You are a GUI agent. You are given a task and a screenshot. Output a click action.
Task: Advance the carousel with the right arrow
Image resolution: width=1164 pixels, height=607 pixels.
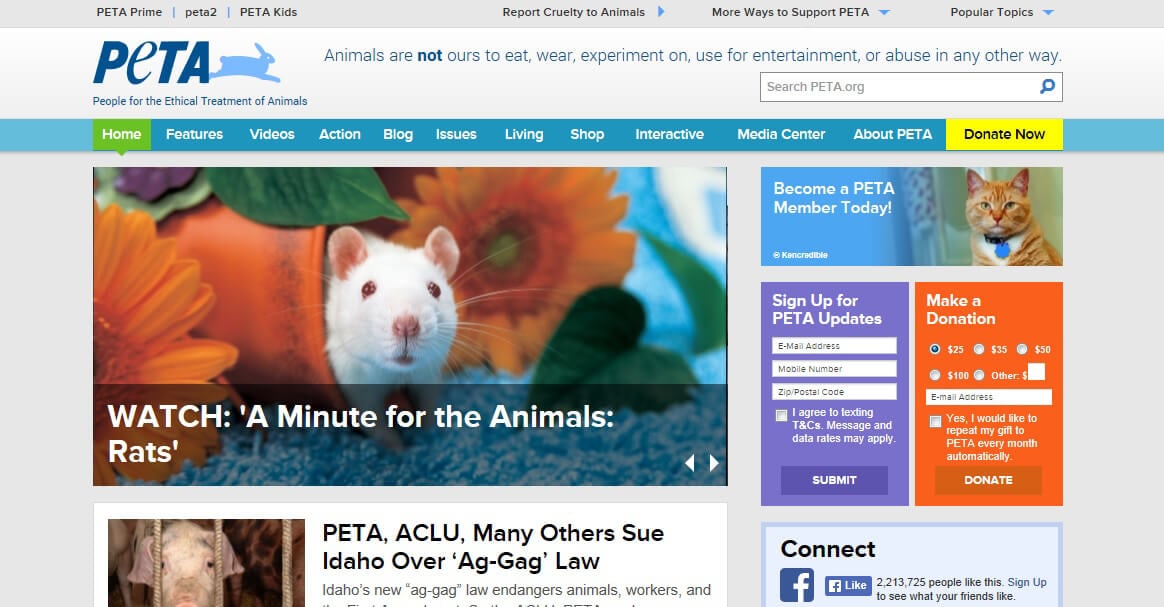coord(713,463)
